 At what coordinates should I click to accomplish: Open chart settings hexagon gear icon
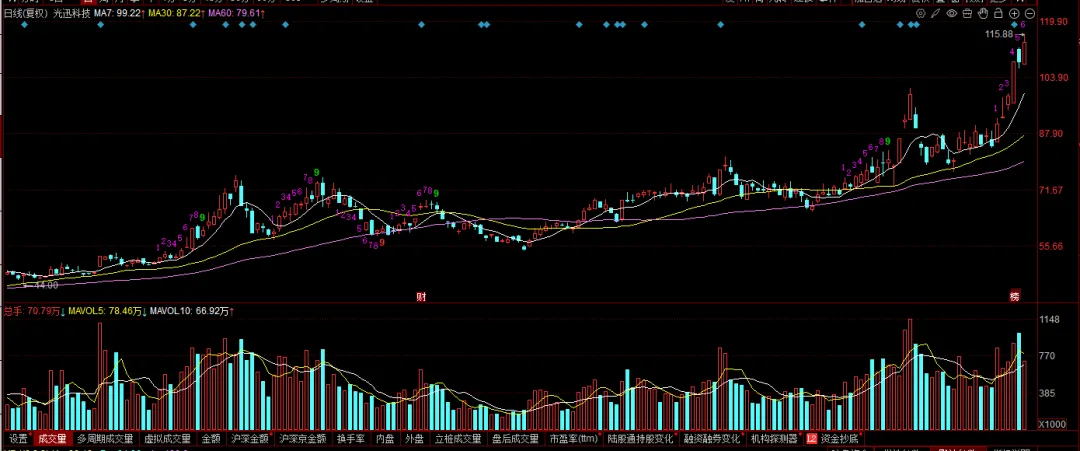tap(921, 13)
